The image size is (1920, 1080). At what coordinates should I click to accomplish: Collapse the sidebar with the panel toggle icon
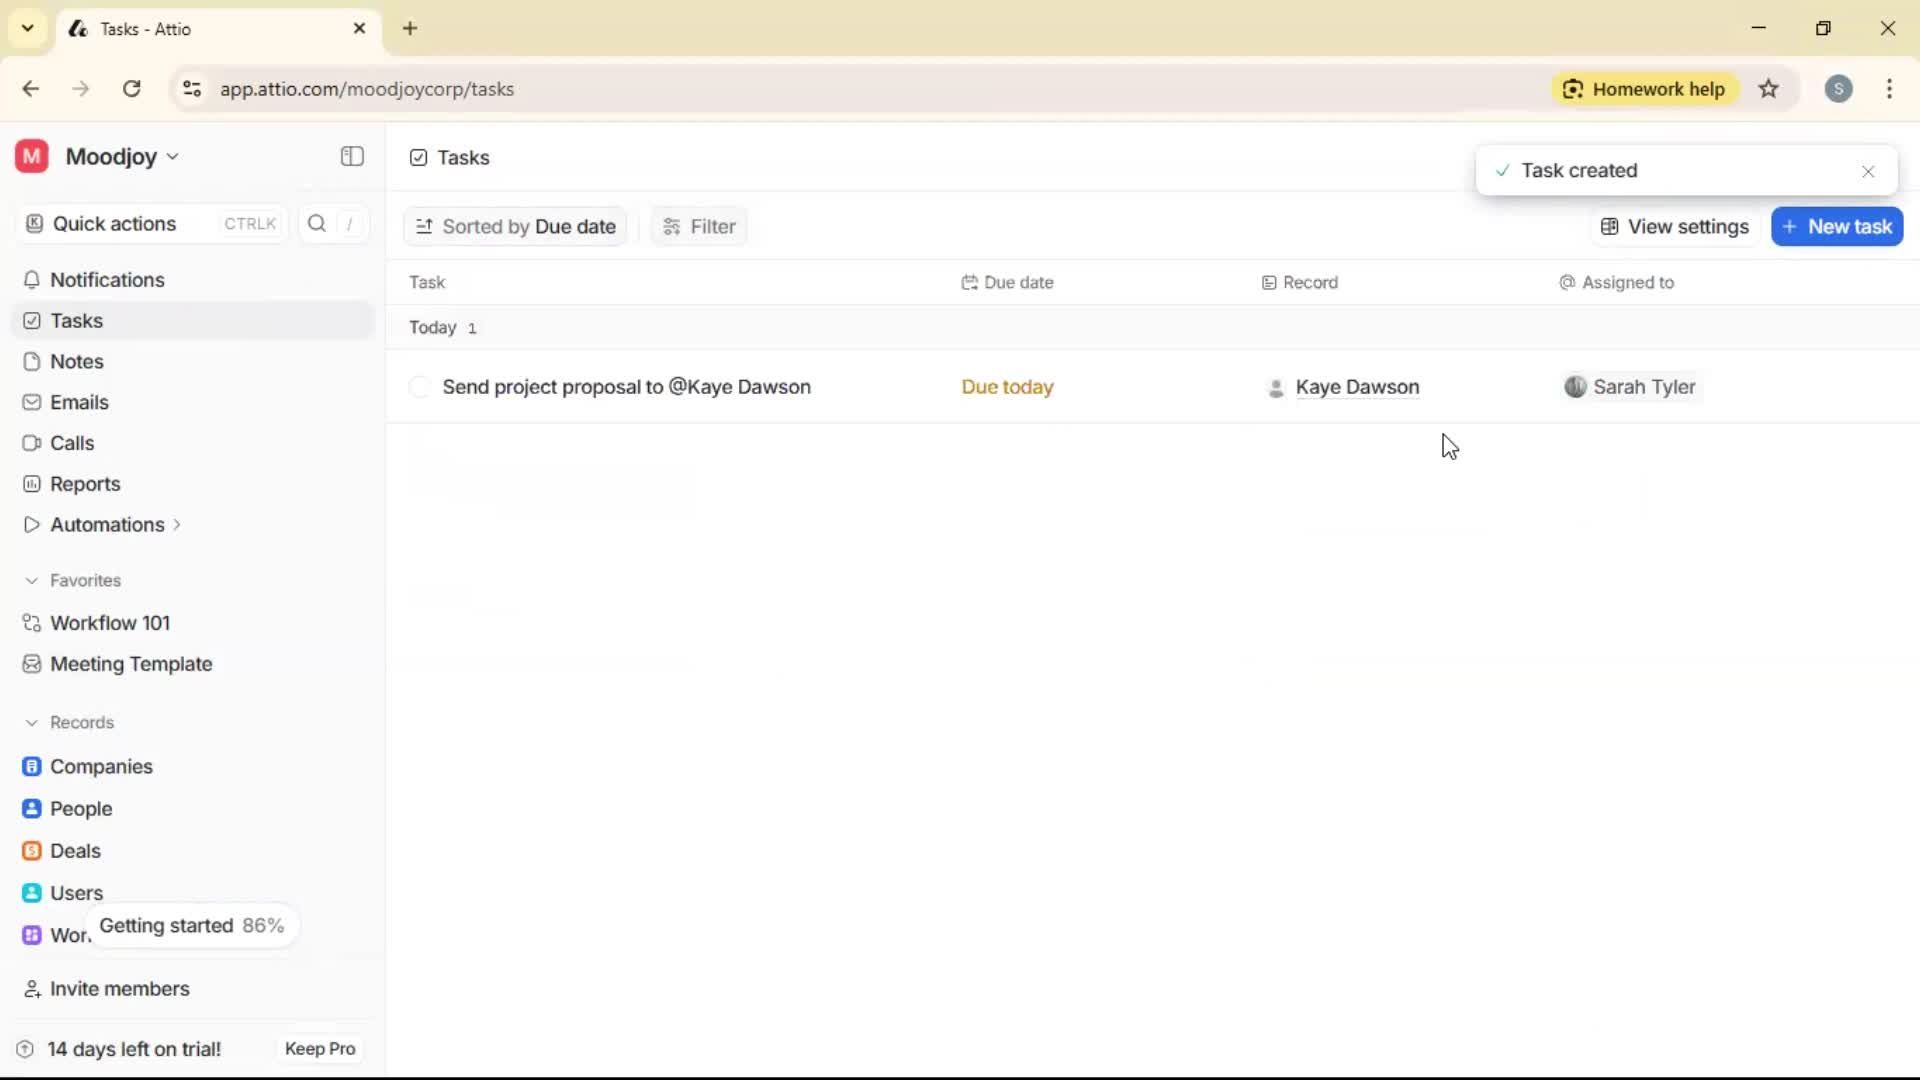(351, 156)
